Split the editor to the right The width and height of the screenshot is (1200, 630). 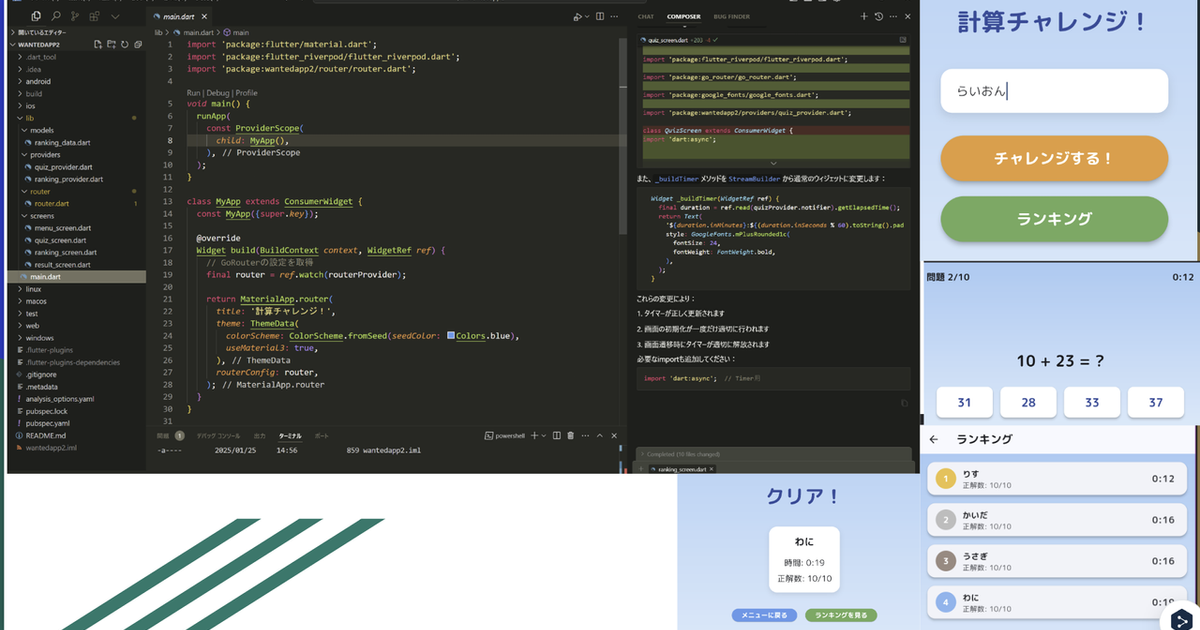tap(600, 17)
